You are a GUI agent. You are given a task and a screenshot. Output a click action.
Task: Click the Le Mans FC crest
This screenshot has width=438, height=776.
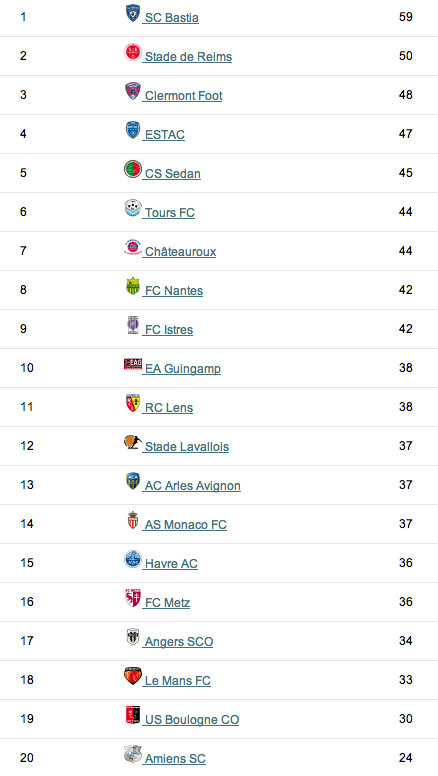click(133, 677)
